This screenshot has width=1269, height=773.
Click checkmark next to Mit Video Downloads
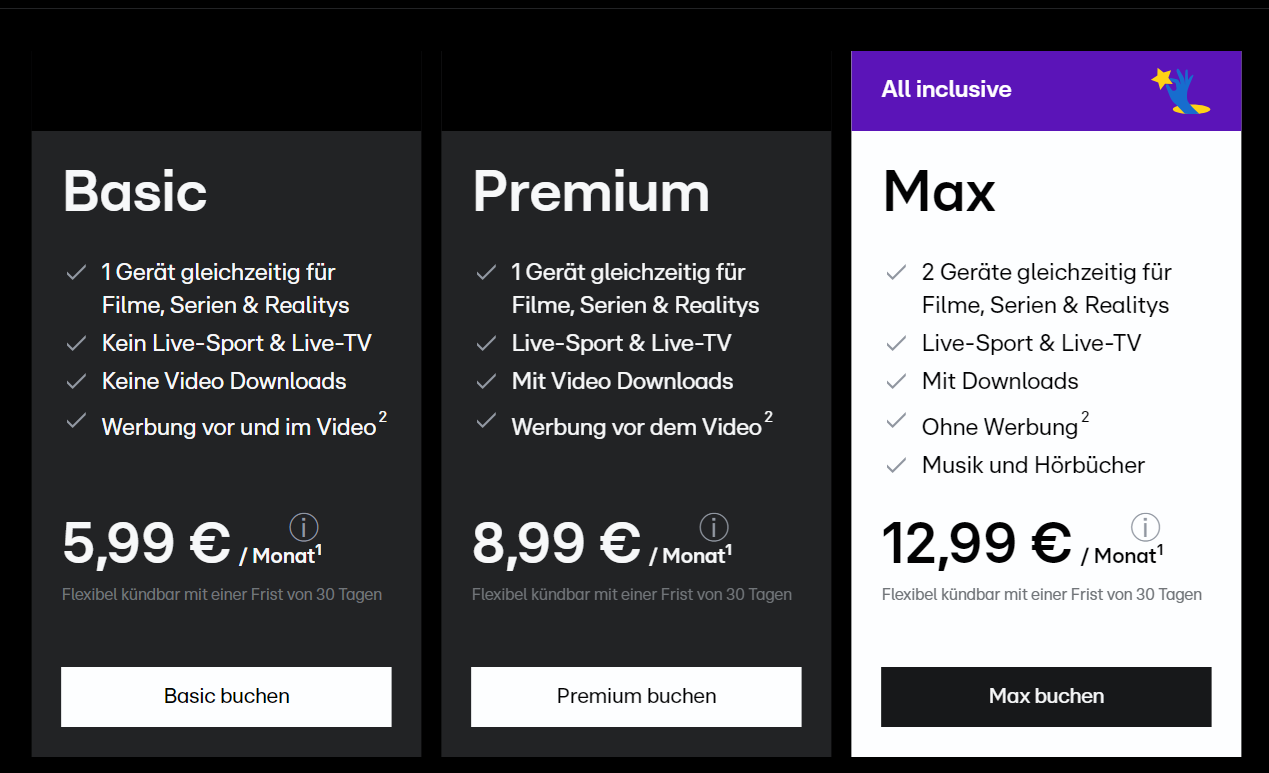(486, 381)
